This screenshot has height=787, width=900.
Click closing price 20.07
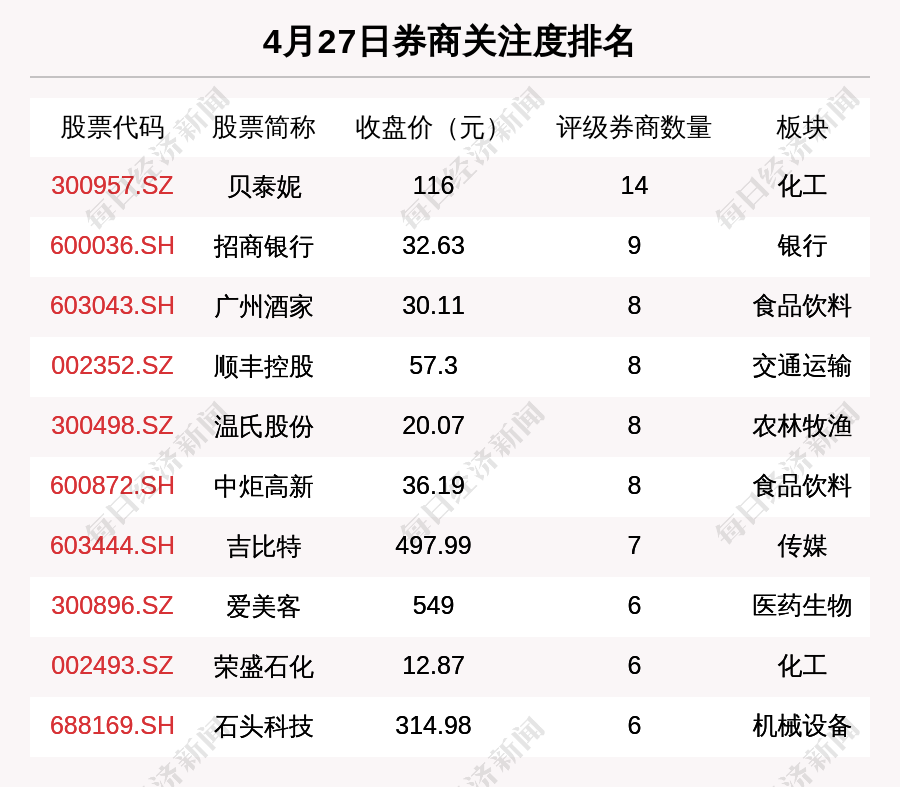[433, 425]
